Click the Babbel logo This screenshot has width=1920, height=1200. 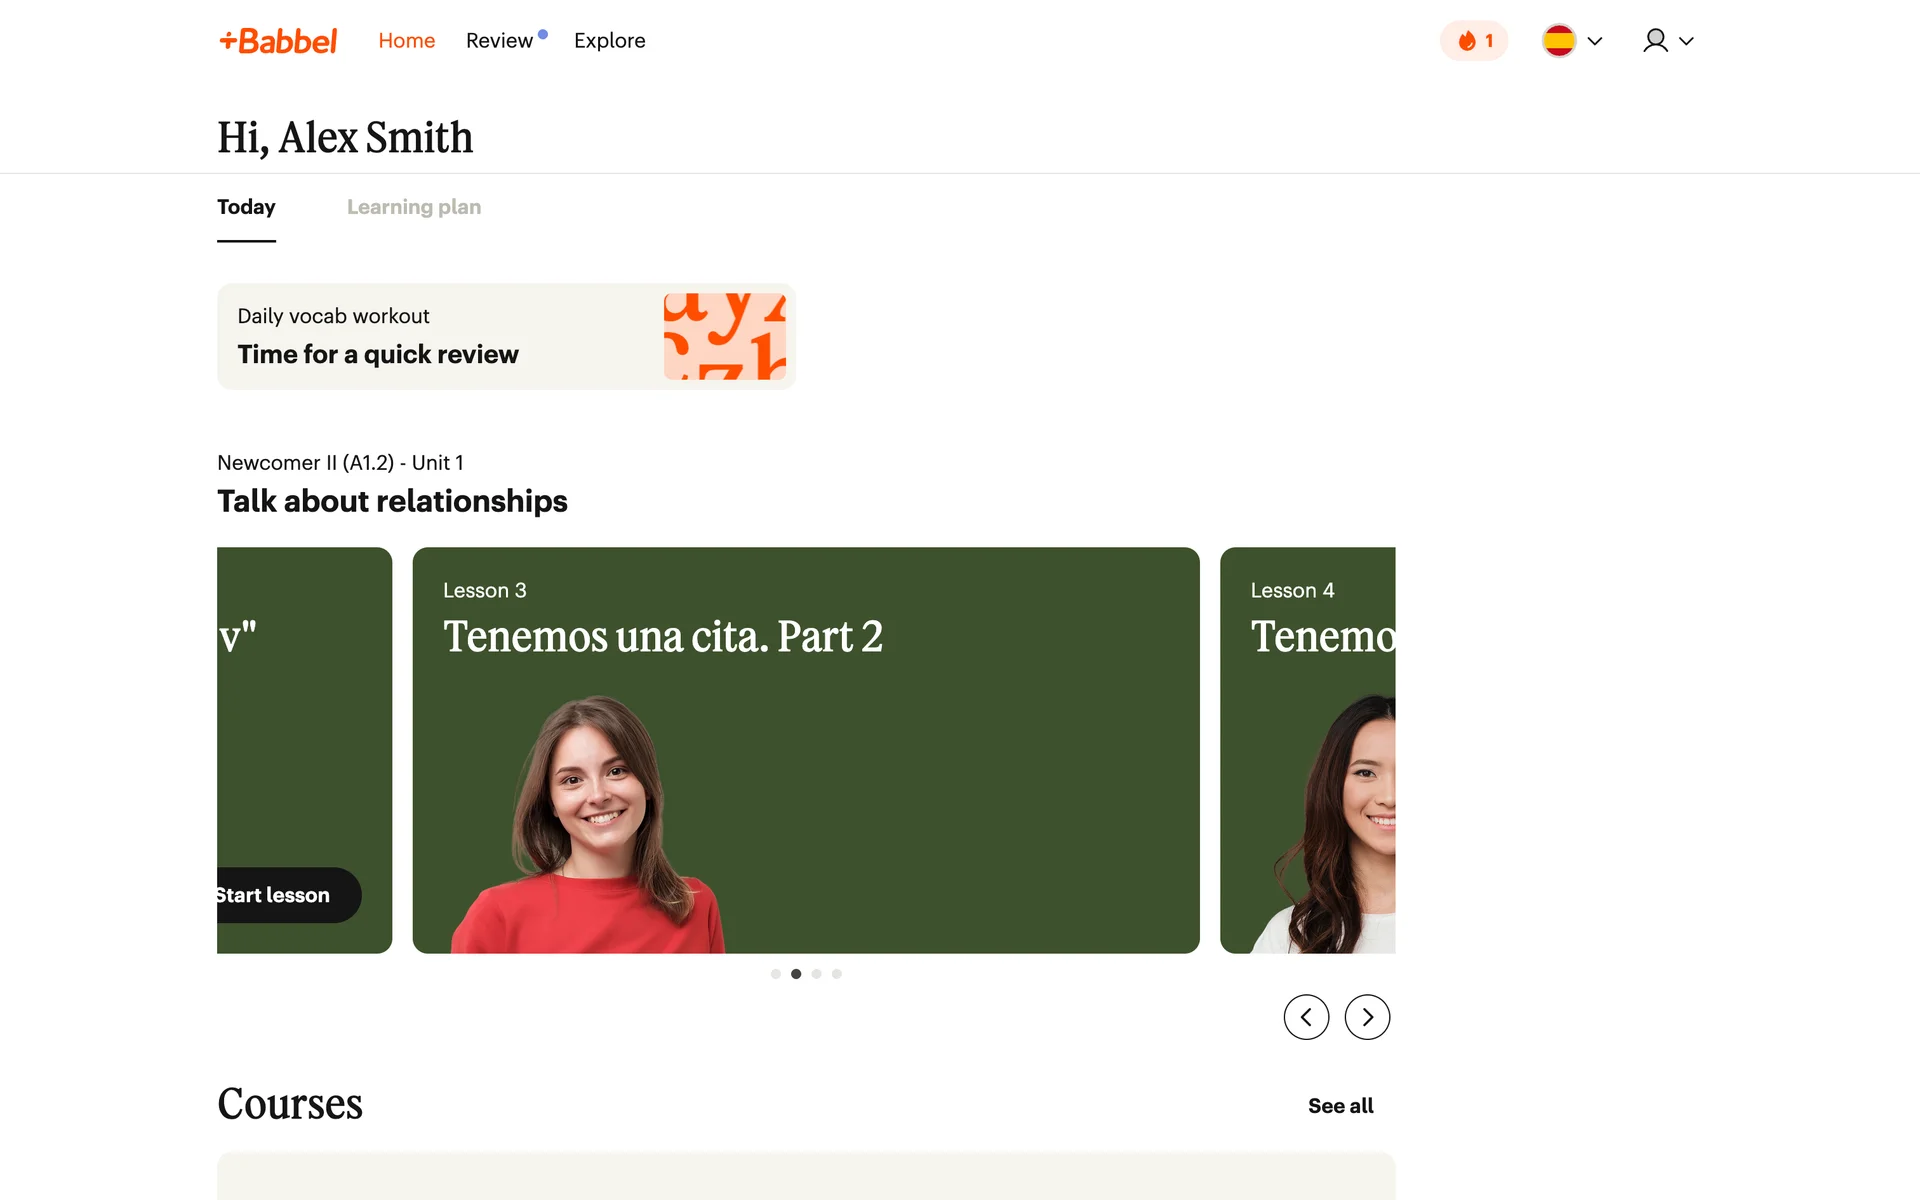click(x=278, y=41)
